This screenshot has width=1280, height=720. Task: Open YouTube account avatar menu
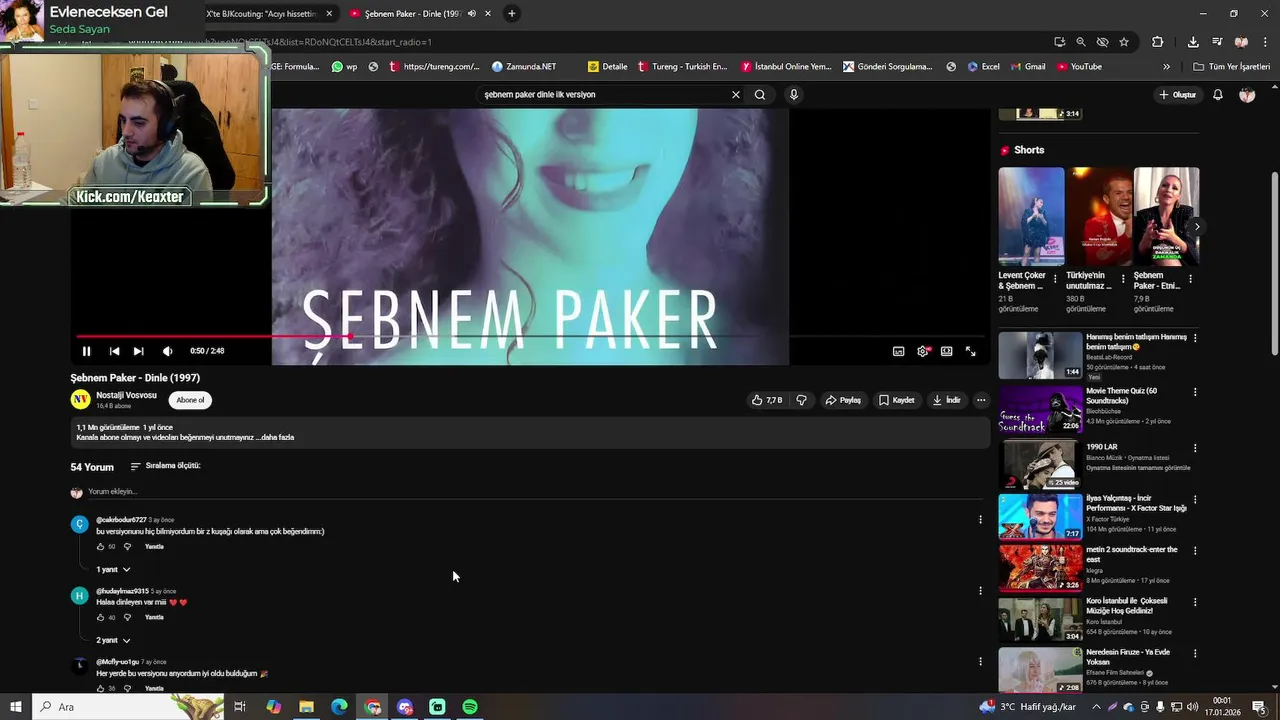tap(1247, 95)
